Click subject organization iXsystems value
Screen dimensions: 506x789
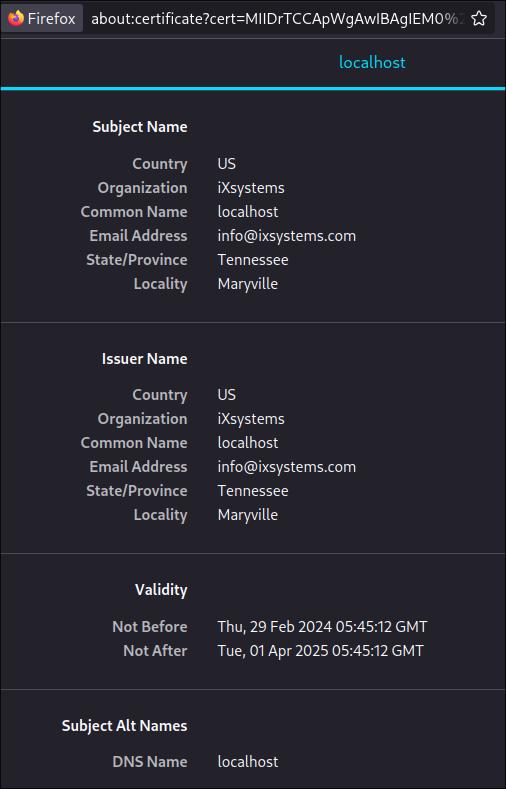click(x=251, y=188)
